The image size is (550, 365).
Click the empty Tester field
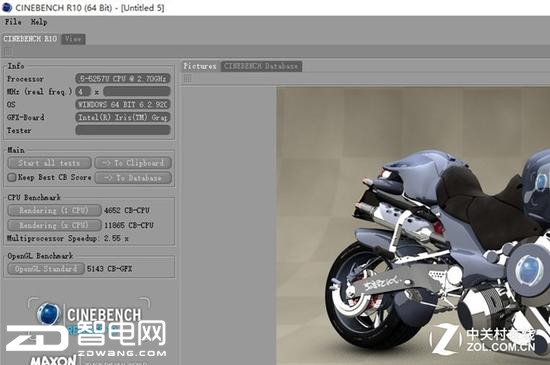(x=123, y=130)
